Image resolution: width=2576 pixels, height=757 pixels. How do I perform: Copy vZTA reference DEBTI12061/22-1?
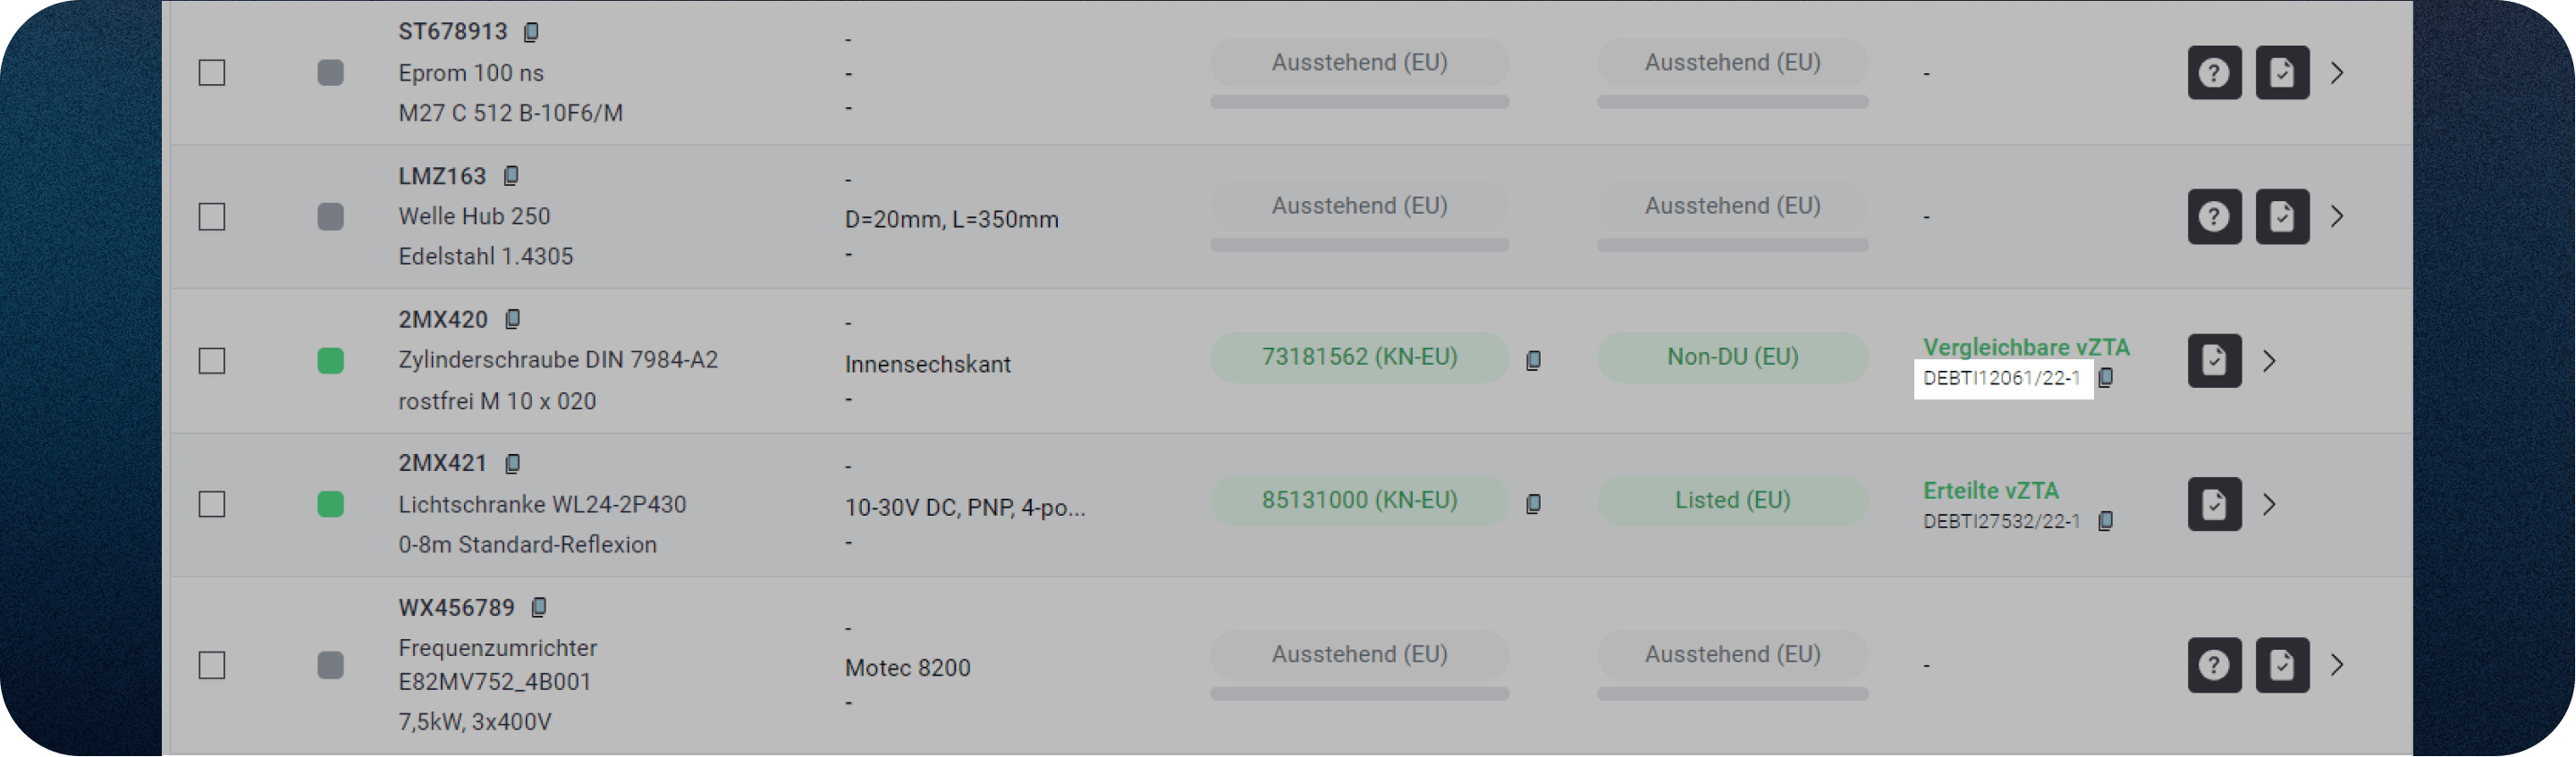coord(2105,378)
